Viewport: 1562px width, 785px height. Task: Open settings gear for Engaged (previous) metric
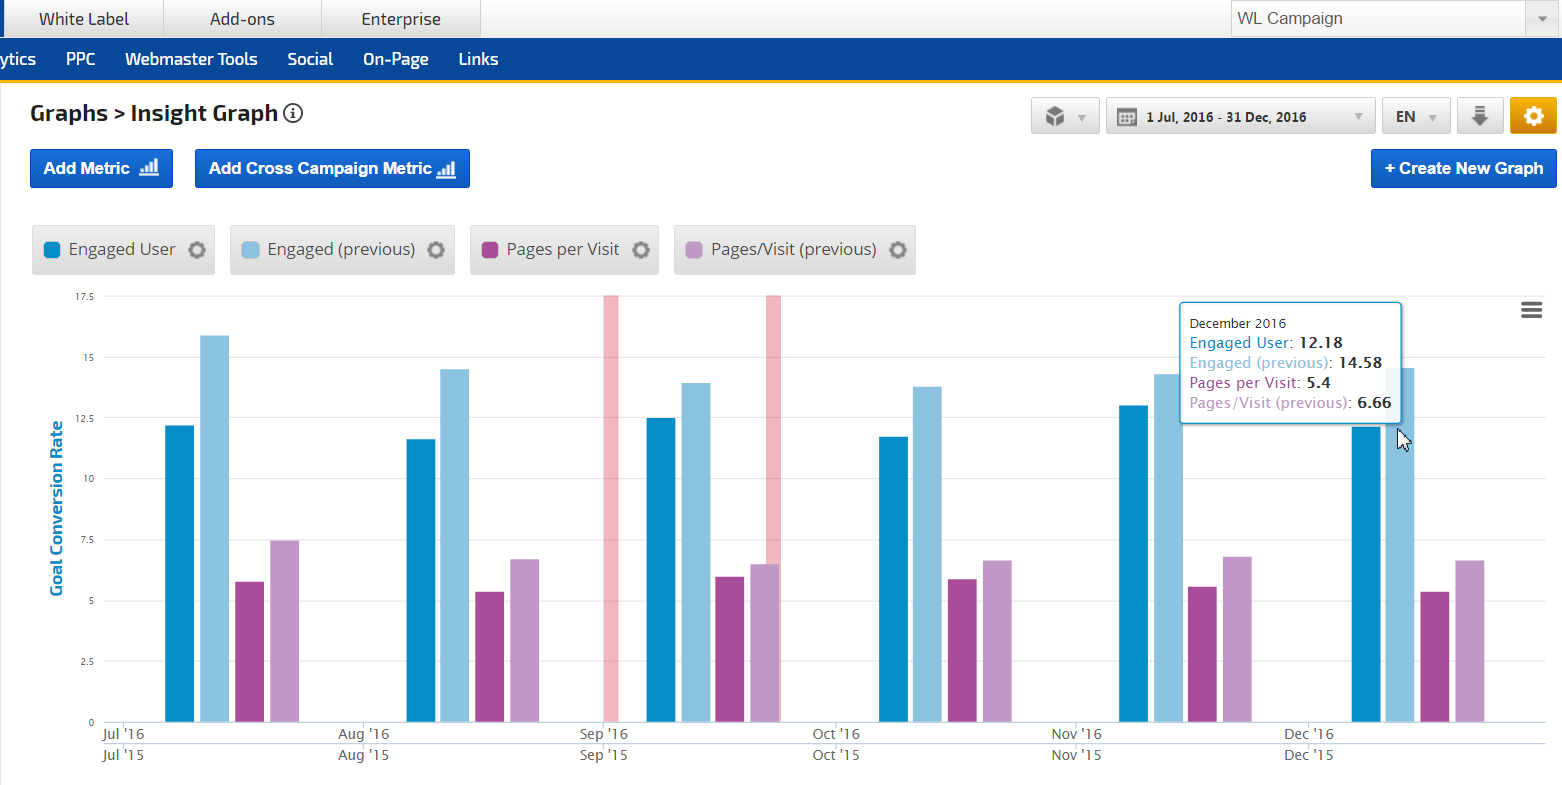(436, 250)
